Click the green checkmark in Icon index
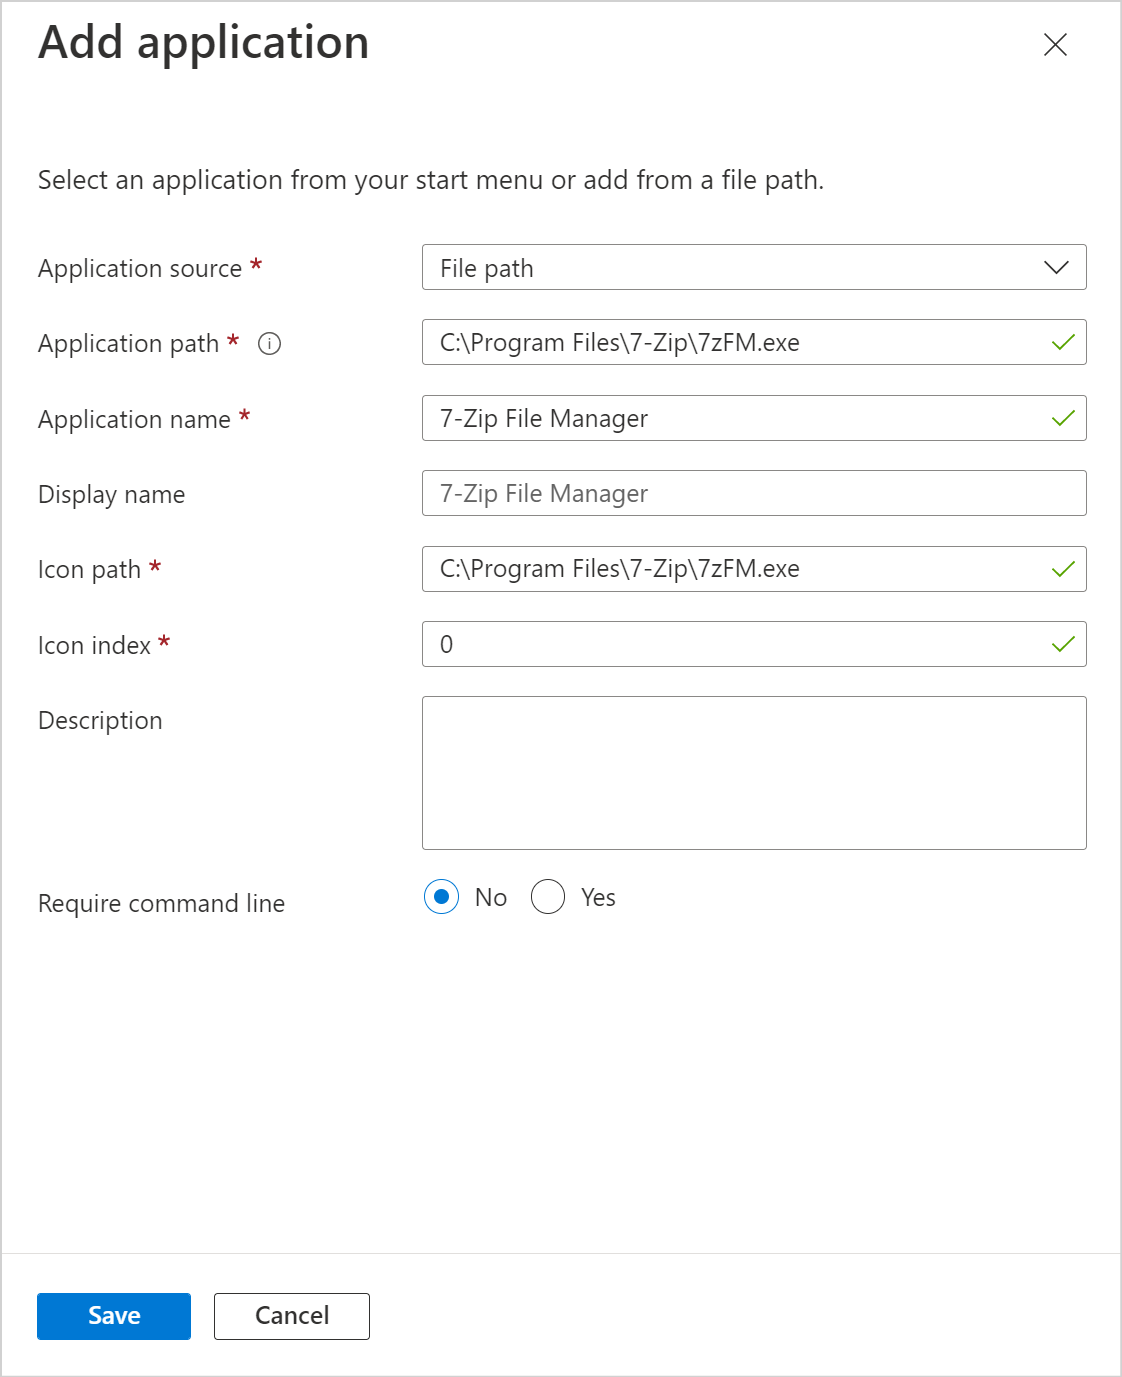The image size is (1122, 1377). tap(1063, 645)
